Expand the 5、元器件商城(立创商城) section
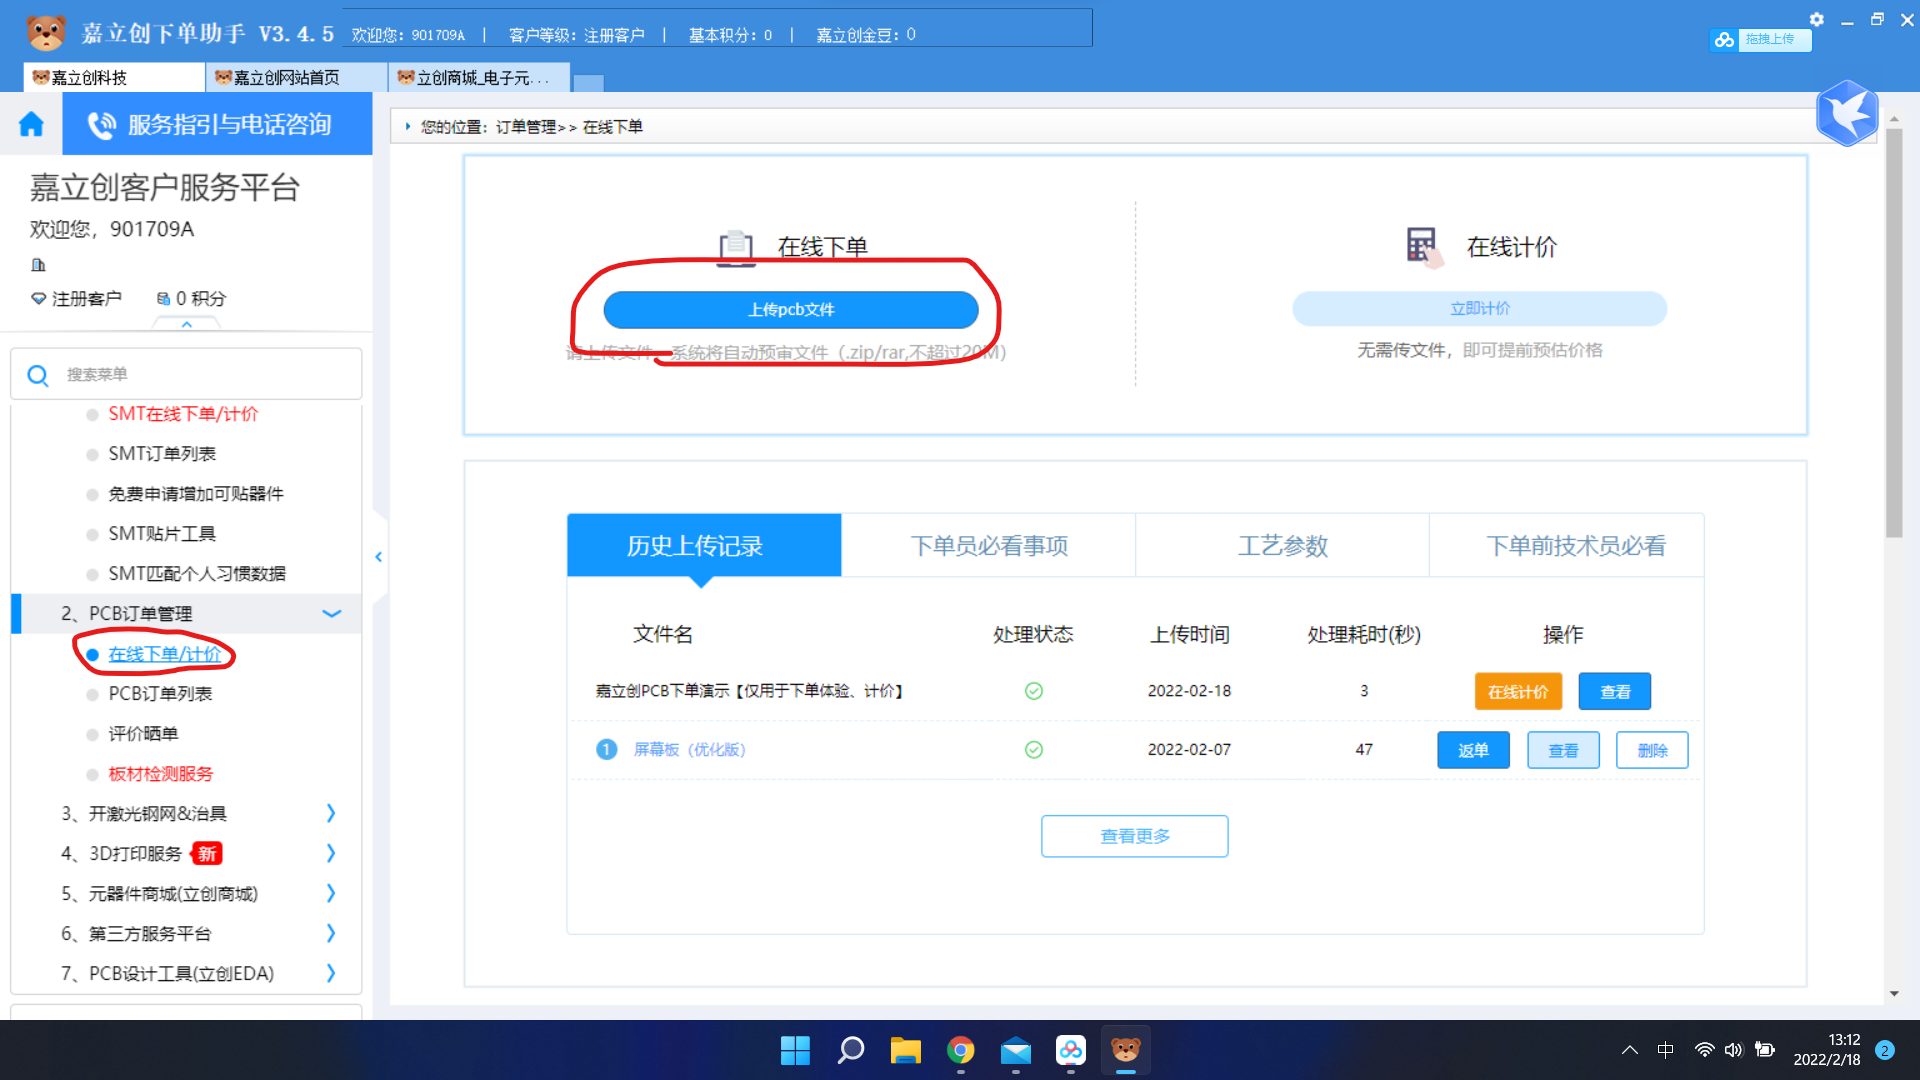This screenshot has width=1920, height=1080. pyautogui.click(x=331, y=893)
